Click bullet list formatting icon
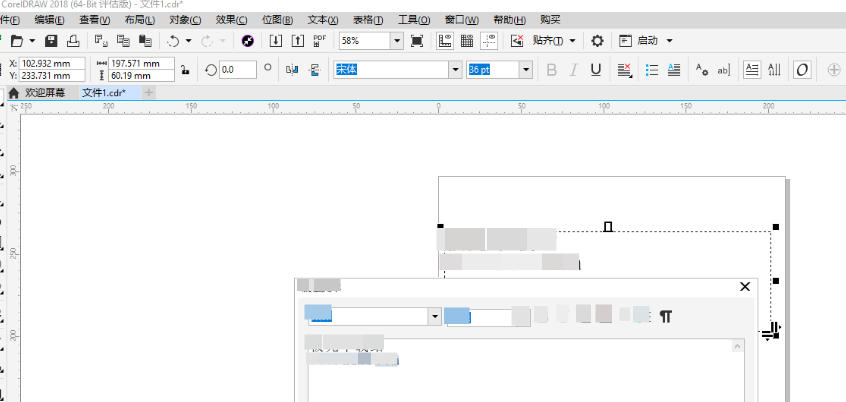Viewport: 846px width, 402px height. point(652,69)
